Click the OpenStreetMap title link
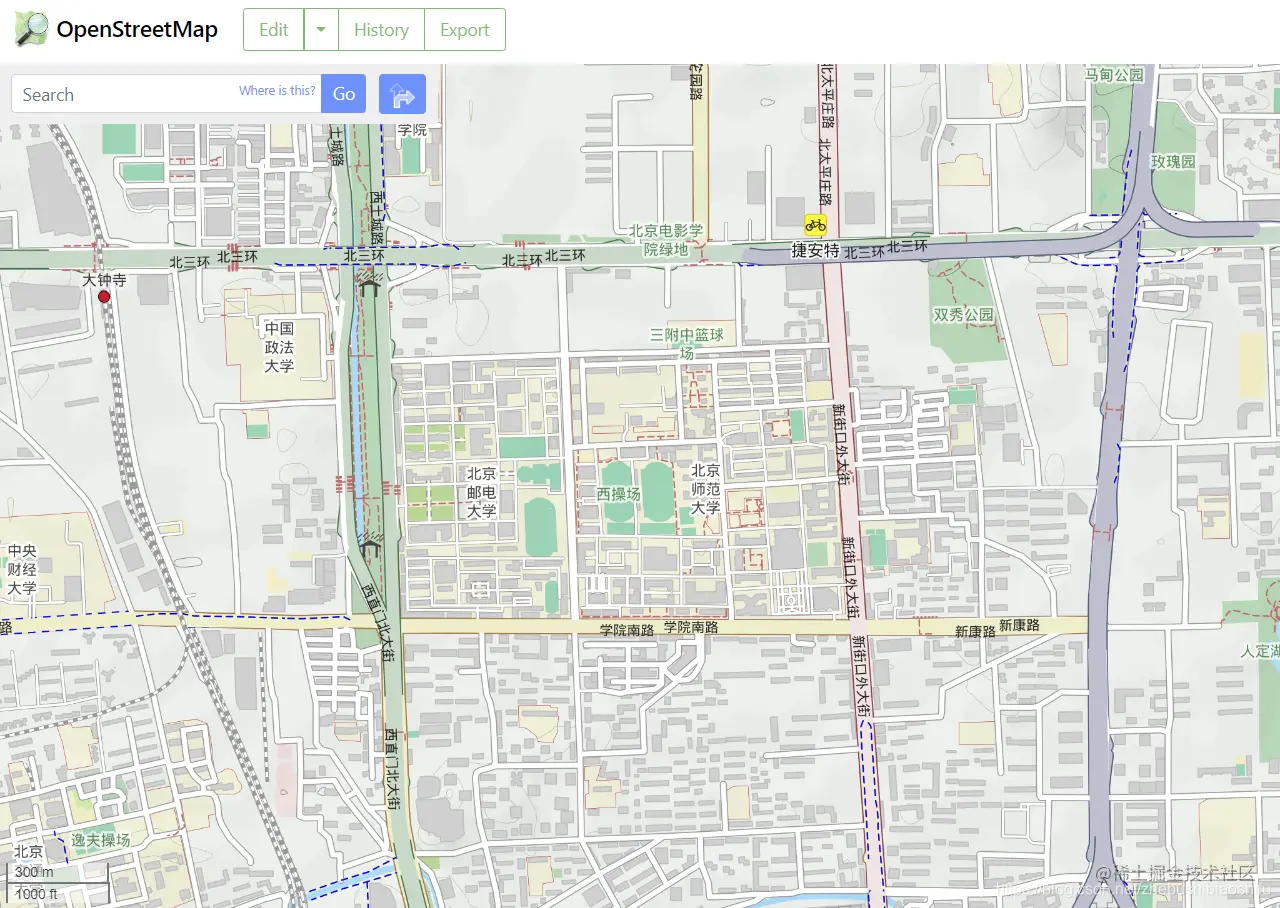 tap(137, 29)
